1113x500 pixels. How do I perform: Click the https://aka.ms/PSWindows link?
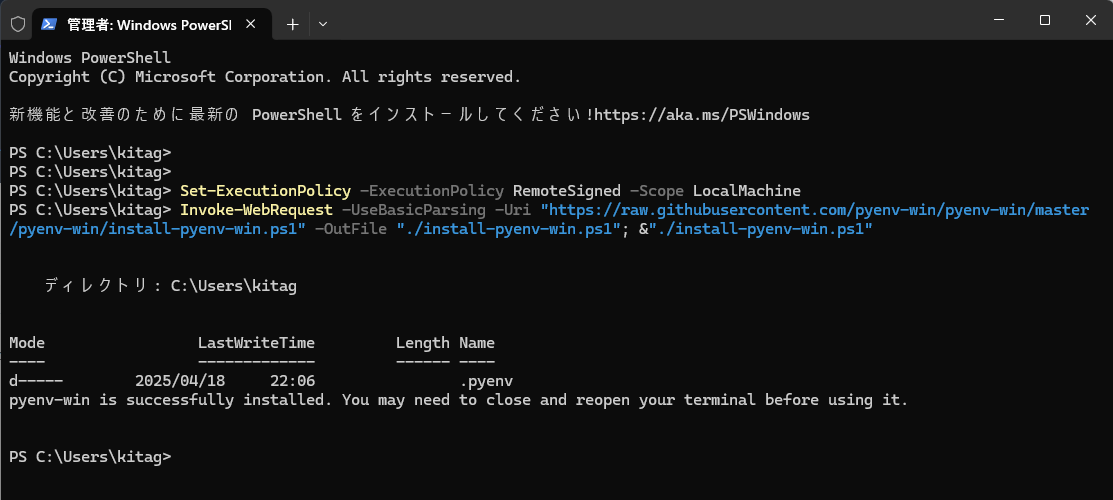[x=702, y=114]
